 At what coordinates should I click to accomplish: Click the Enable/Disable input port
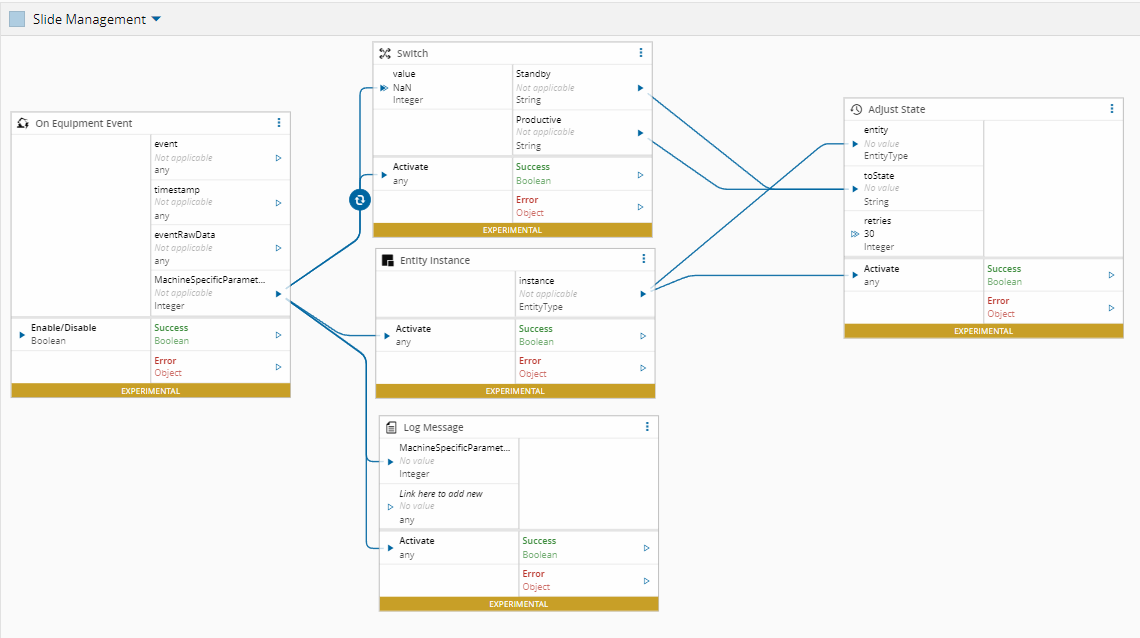point(22,334)
